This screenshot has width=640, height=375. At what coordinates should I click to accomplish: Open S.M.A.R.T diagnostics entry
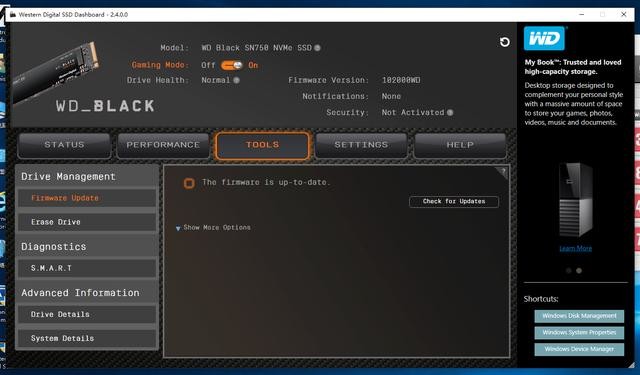point(87,268)
